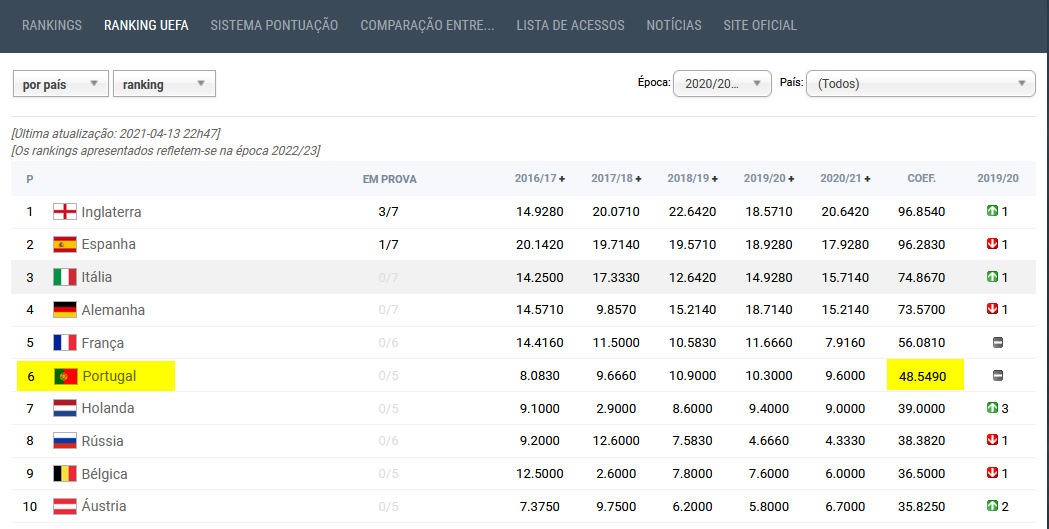The image size is (1049, 529).
Task: Click Inglaterra coefficient 96.8540
Action: pos(921,212)
